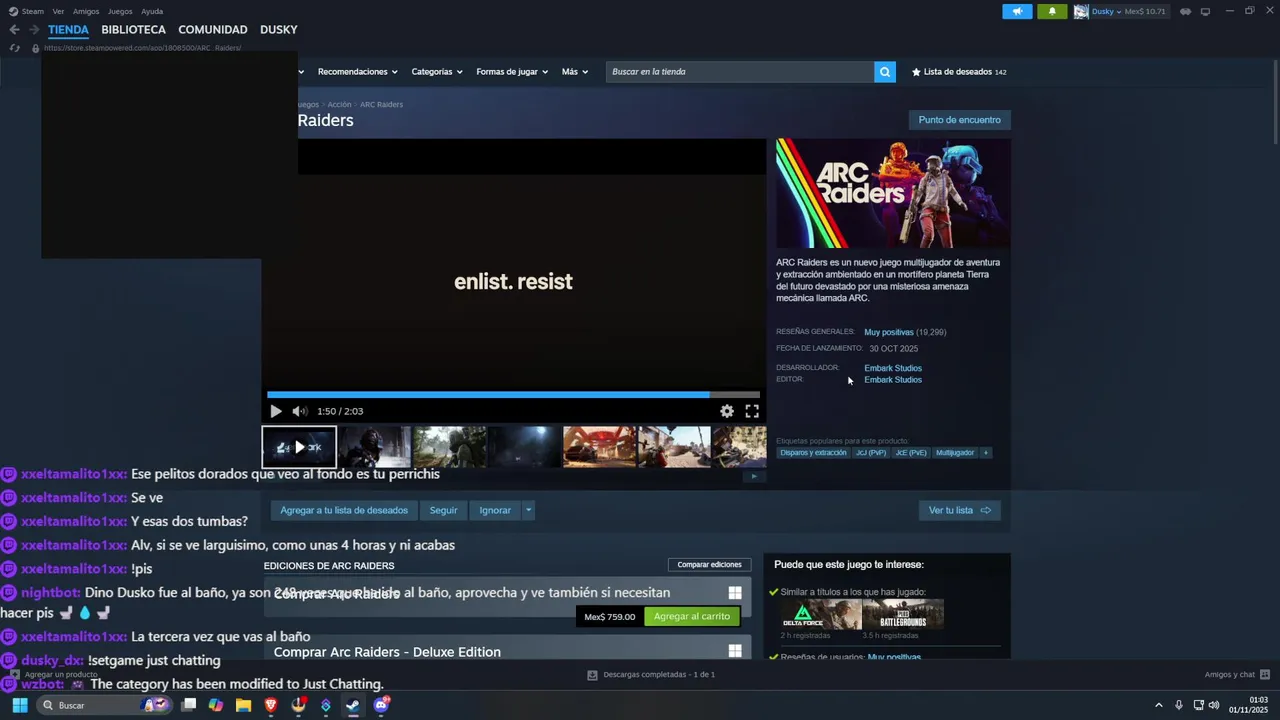Switch to Big Picture mode

click(1205, 11)
